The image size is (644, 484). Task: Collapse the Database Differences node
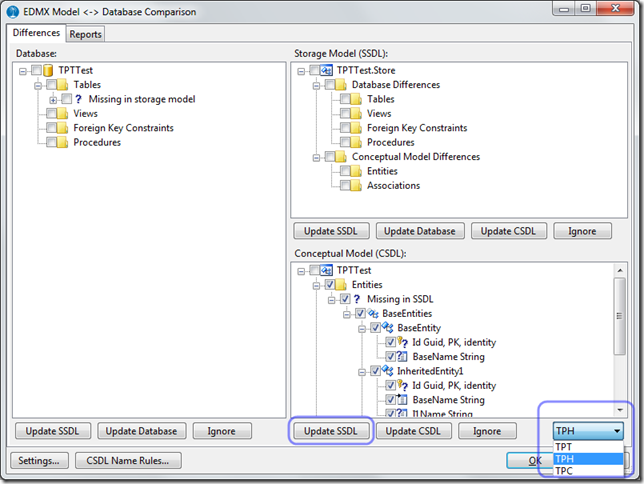click(316, 86)
